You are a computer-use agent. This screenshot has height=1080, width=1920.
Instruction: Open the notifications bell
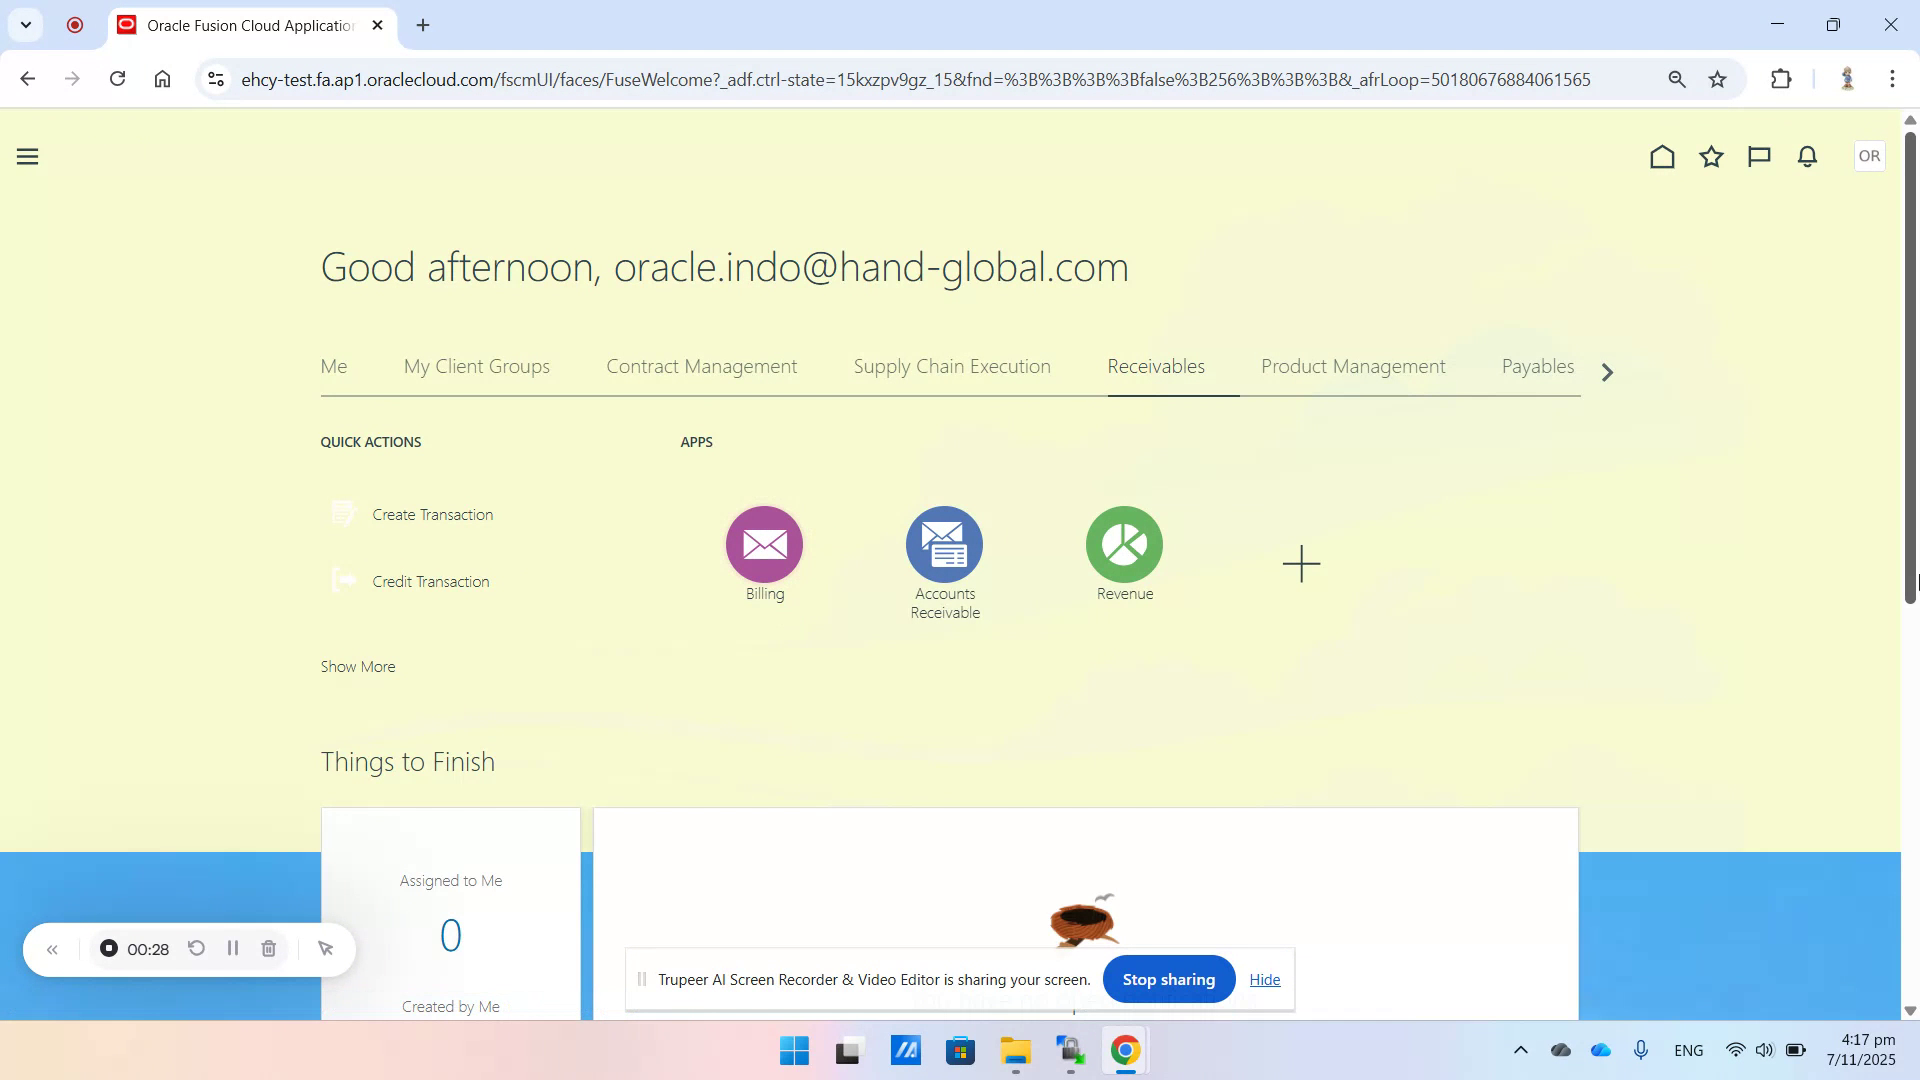pos(1806,156)
